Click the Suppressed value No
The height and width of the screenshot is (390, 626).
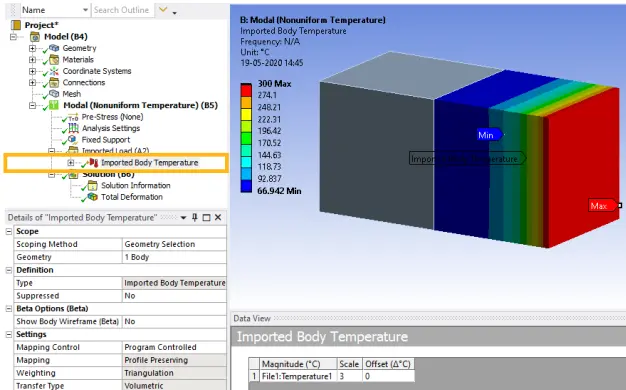(x=174, y=296)
